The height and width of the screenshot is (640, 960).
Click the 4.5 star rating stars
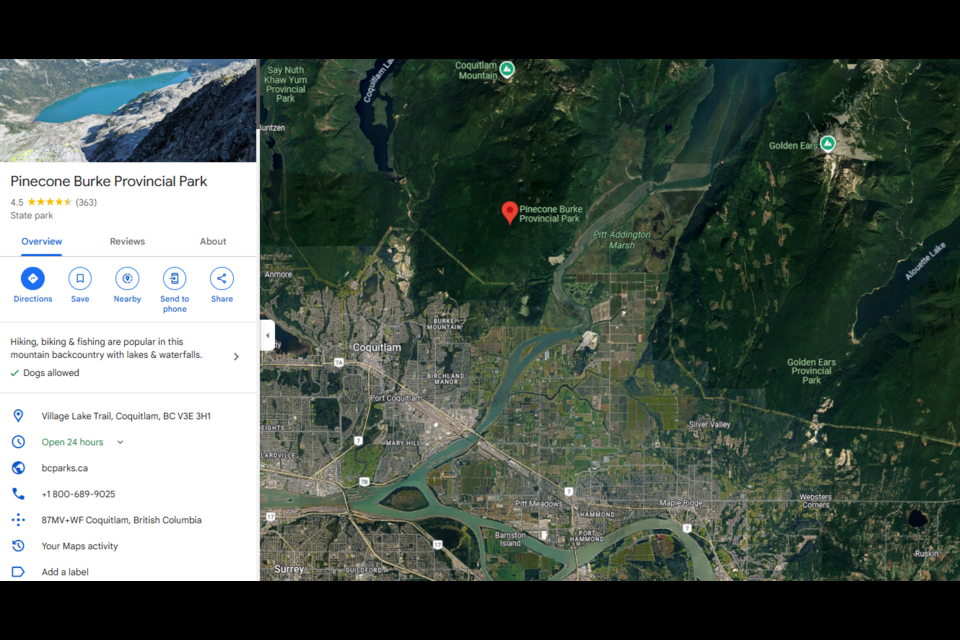pyautogui.click(x=50, y=202)
